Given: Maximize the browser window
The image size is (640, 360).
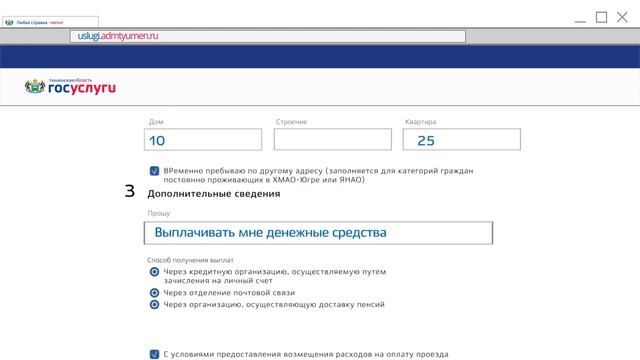Looking at the screenshot, I should point(601,17).
